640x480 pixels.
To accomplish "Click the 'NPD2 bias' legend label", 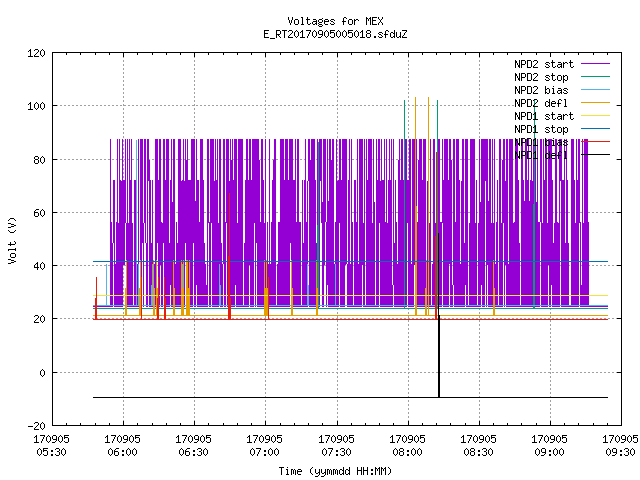I will pyautogui.click(x=541, y=90).
